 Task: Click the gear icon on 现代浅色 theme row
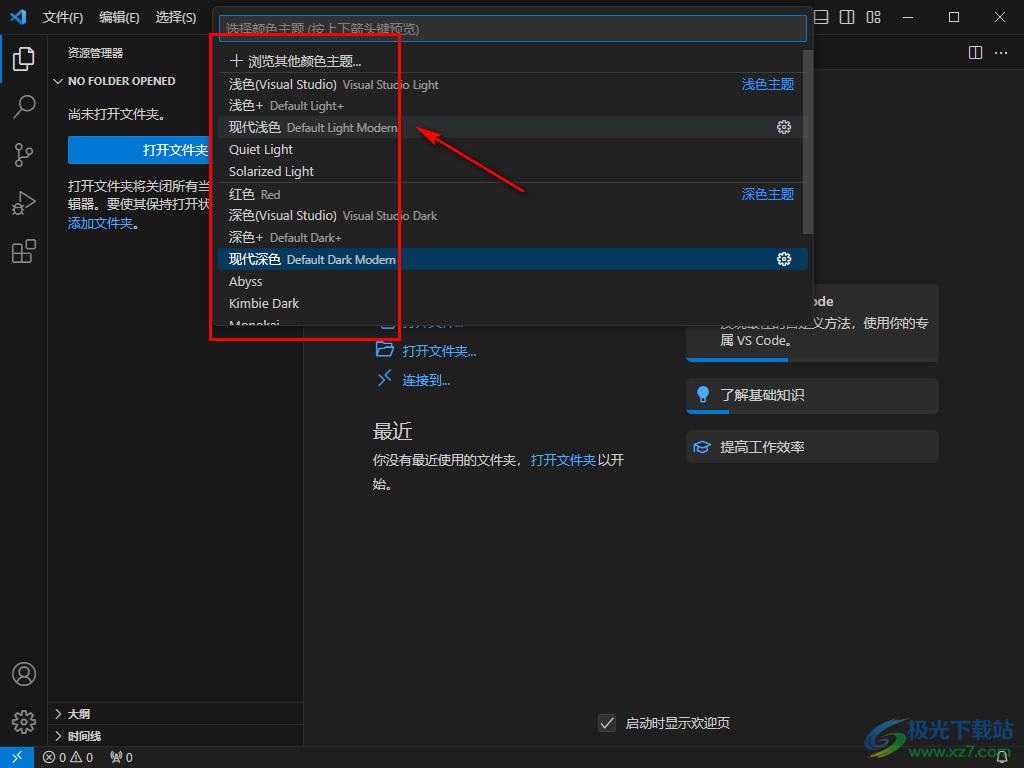(784, 127)
